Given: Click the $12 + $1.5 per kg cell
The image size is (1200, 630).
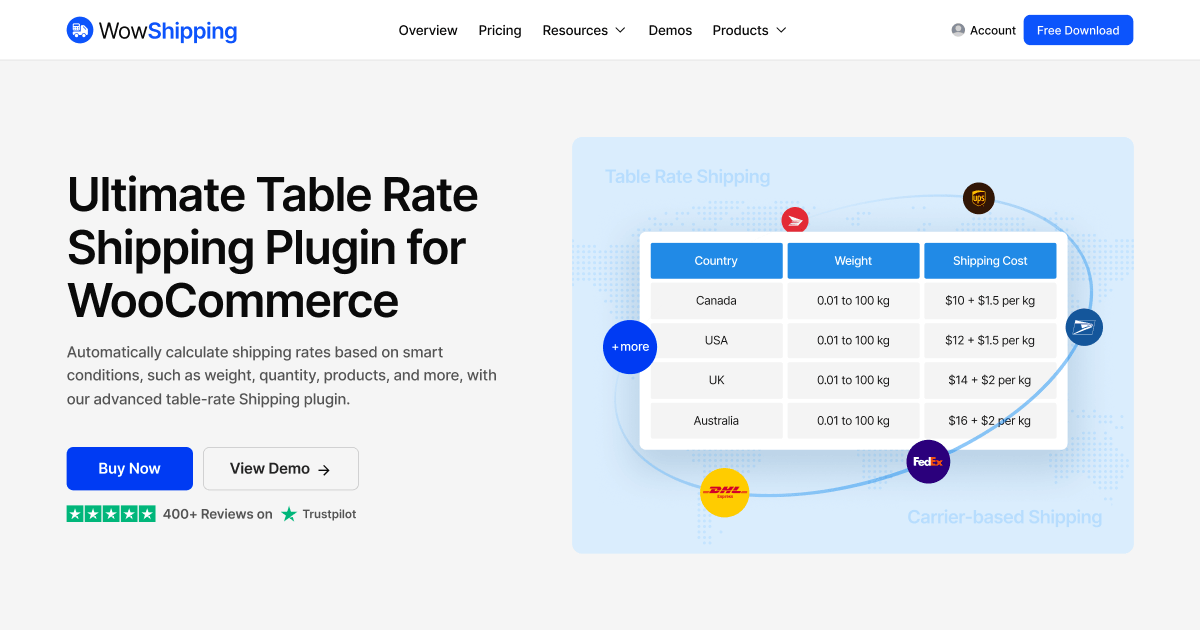Looking at the screenshot, I should click(x=990, y=340).
